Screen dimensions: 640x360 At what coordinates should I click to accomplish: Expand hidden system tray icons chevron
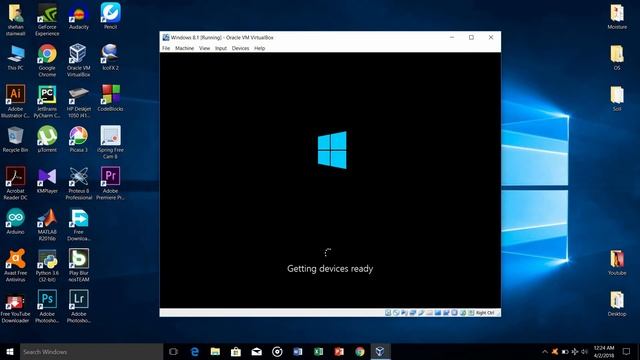(x=544, y=351)
